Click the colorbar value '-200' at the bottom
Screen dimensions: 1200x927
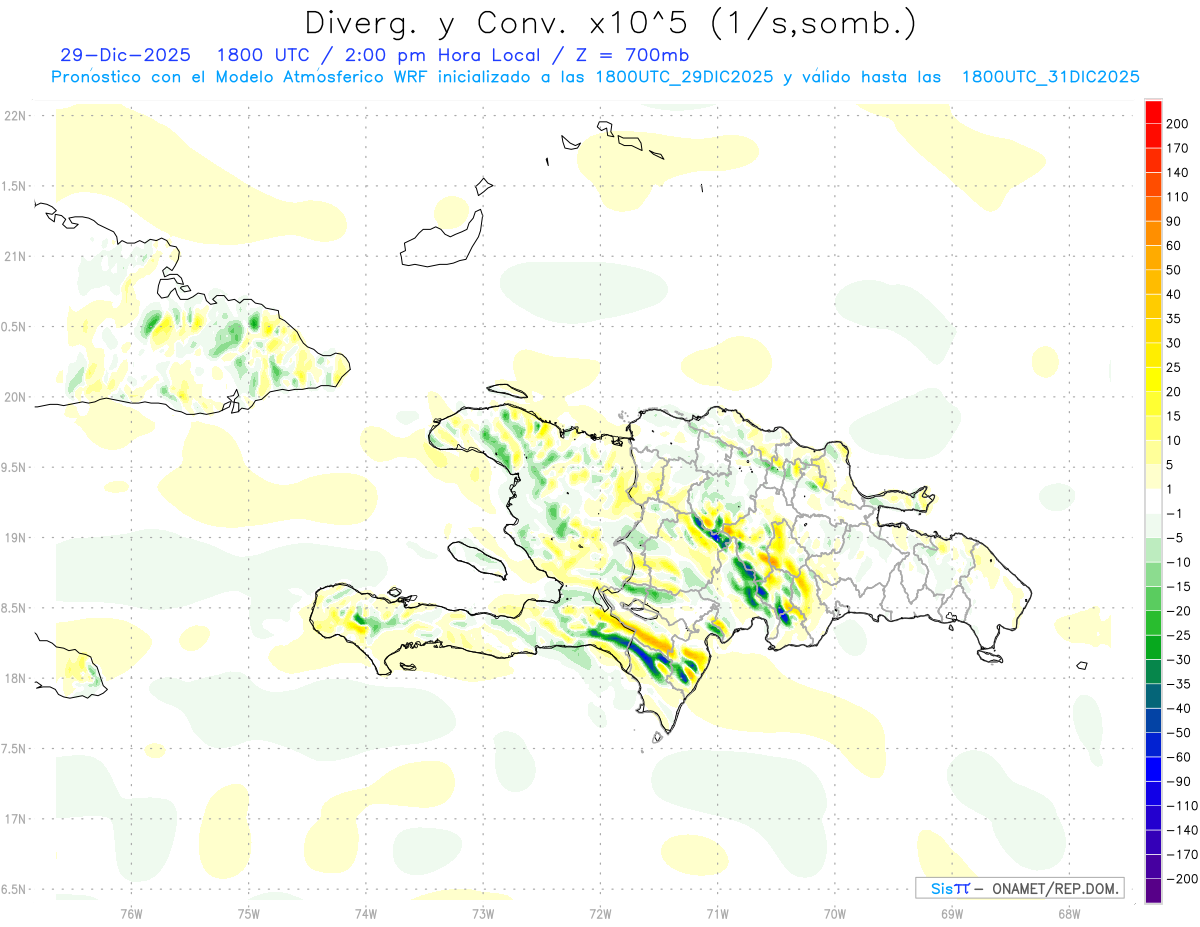pyautogui.click(x=1183, y=878)
